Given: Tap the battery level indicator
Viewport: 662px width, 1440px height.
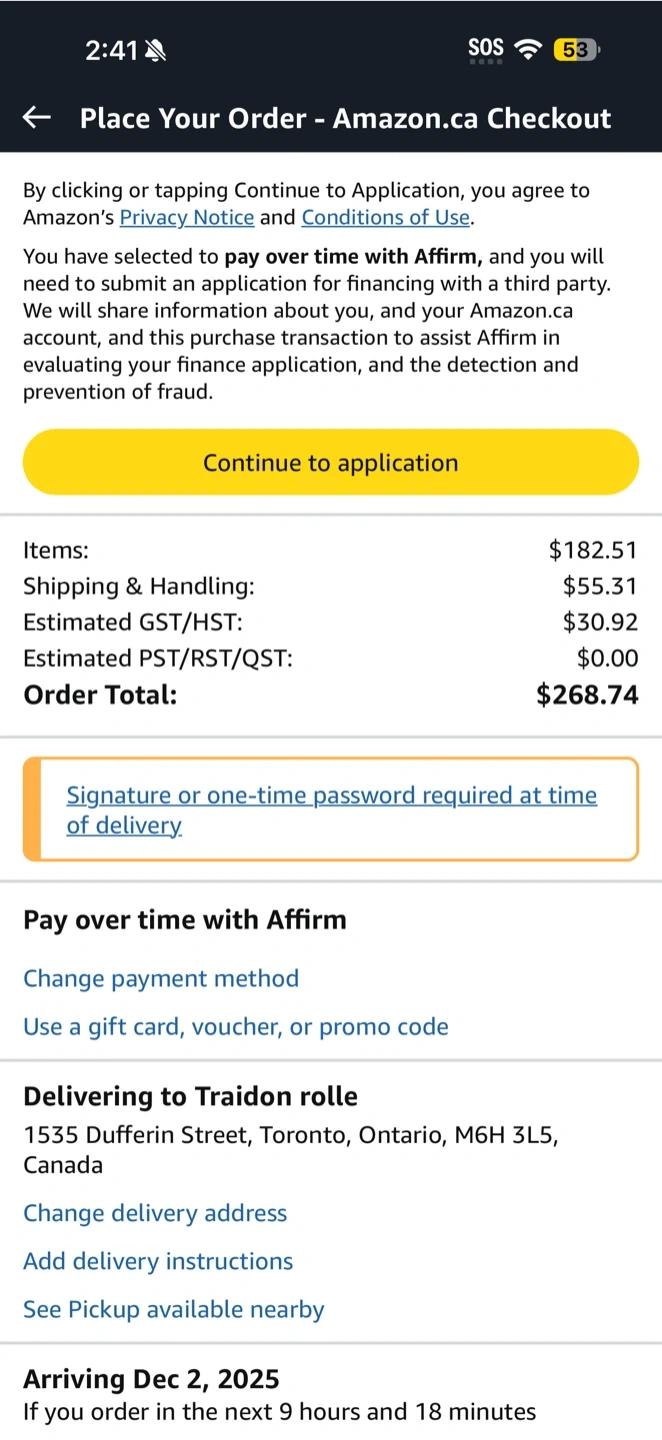Looking at the screenshot, I should click(575, 49).
